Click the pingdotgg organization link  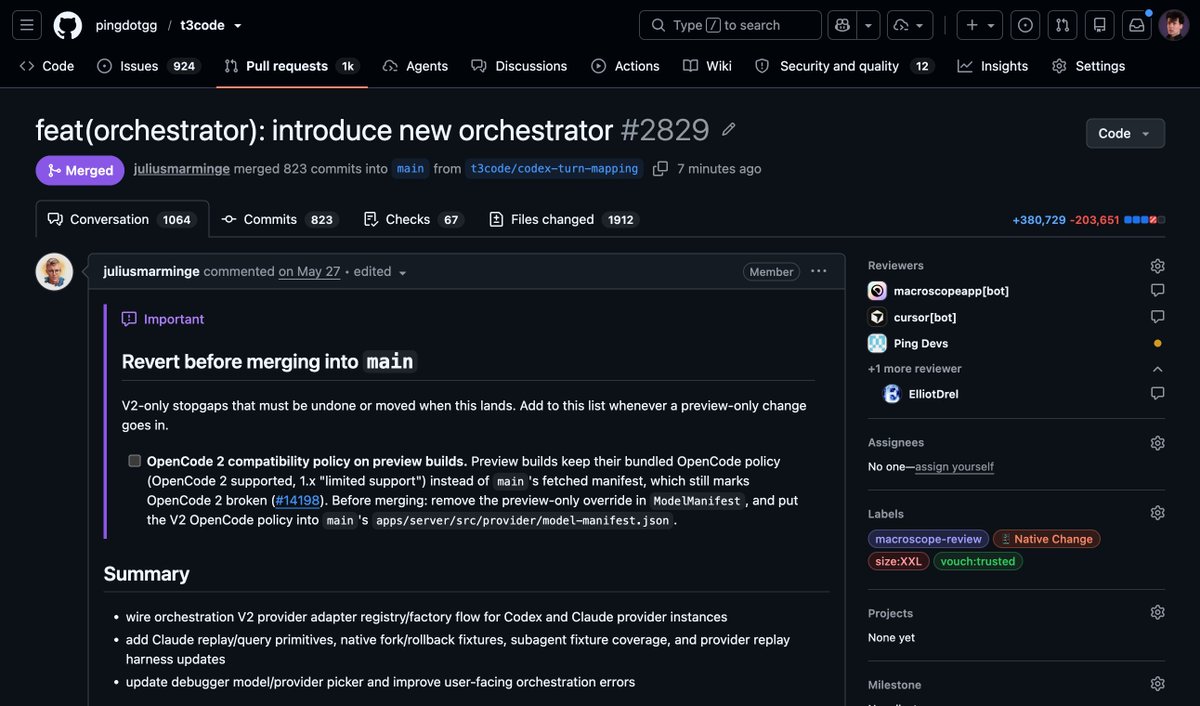coord(125,25)
